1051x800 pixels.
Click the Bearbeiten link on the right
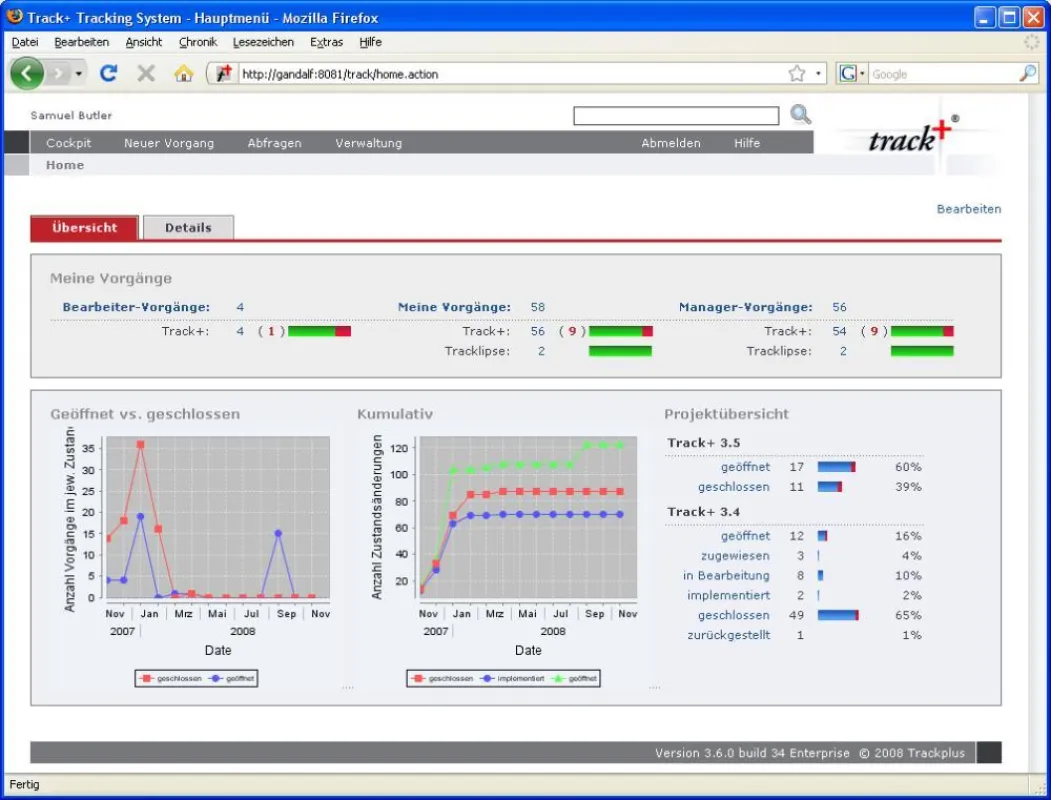click(969, 209)
